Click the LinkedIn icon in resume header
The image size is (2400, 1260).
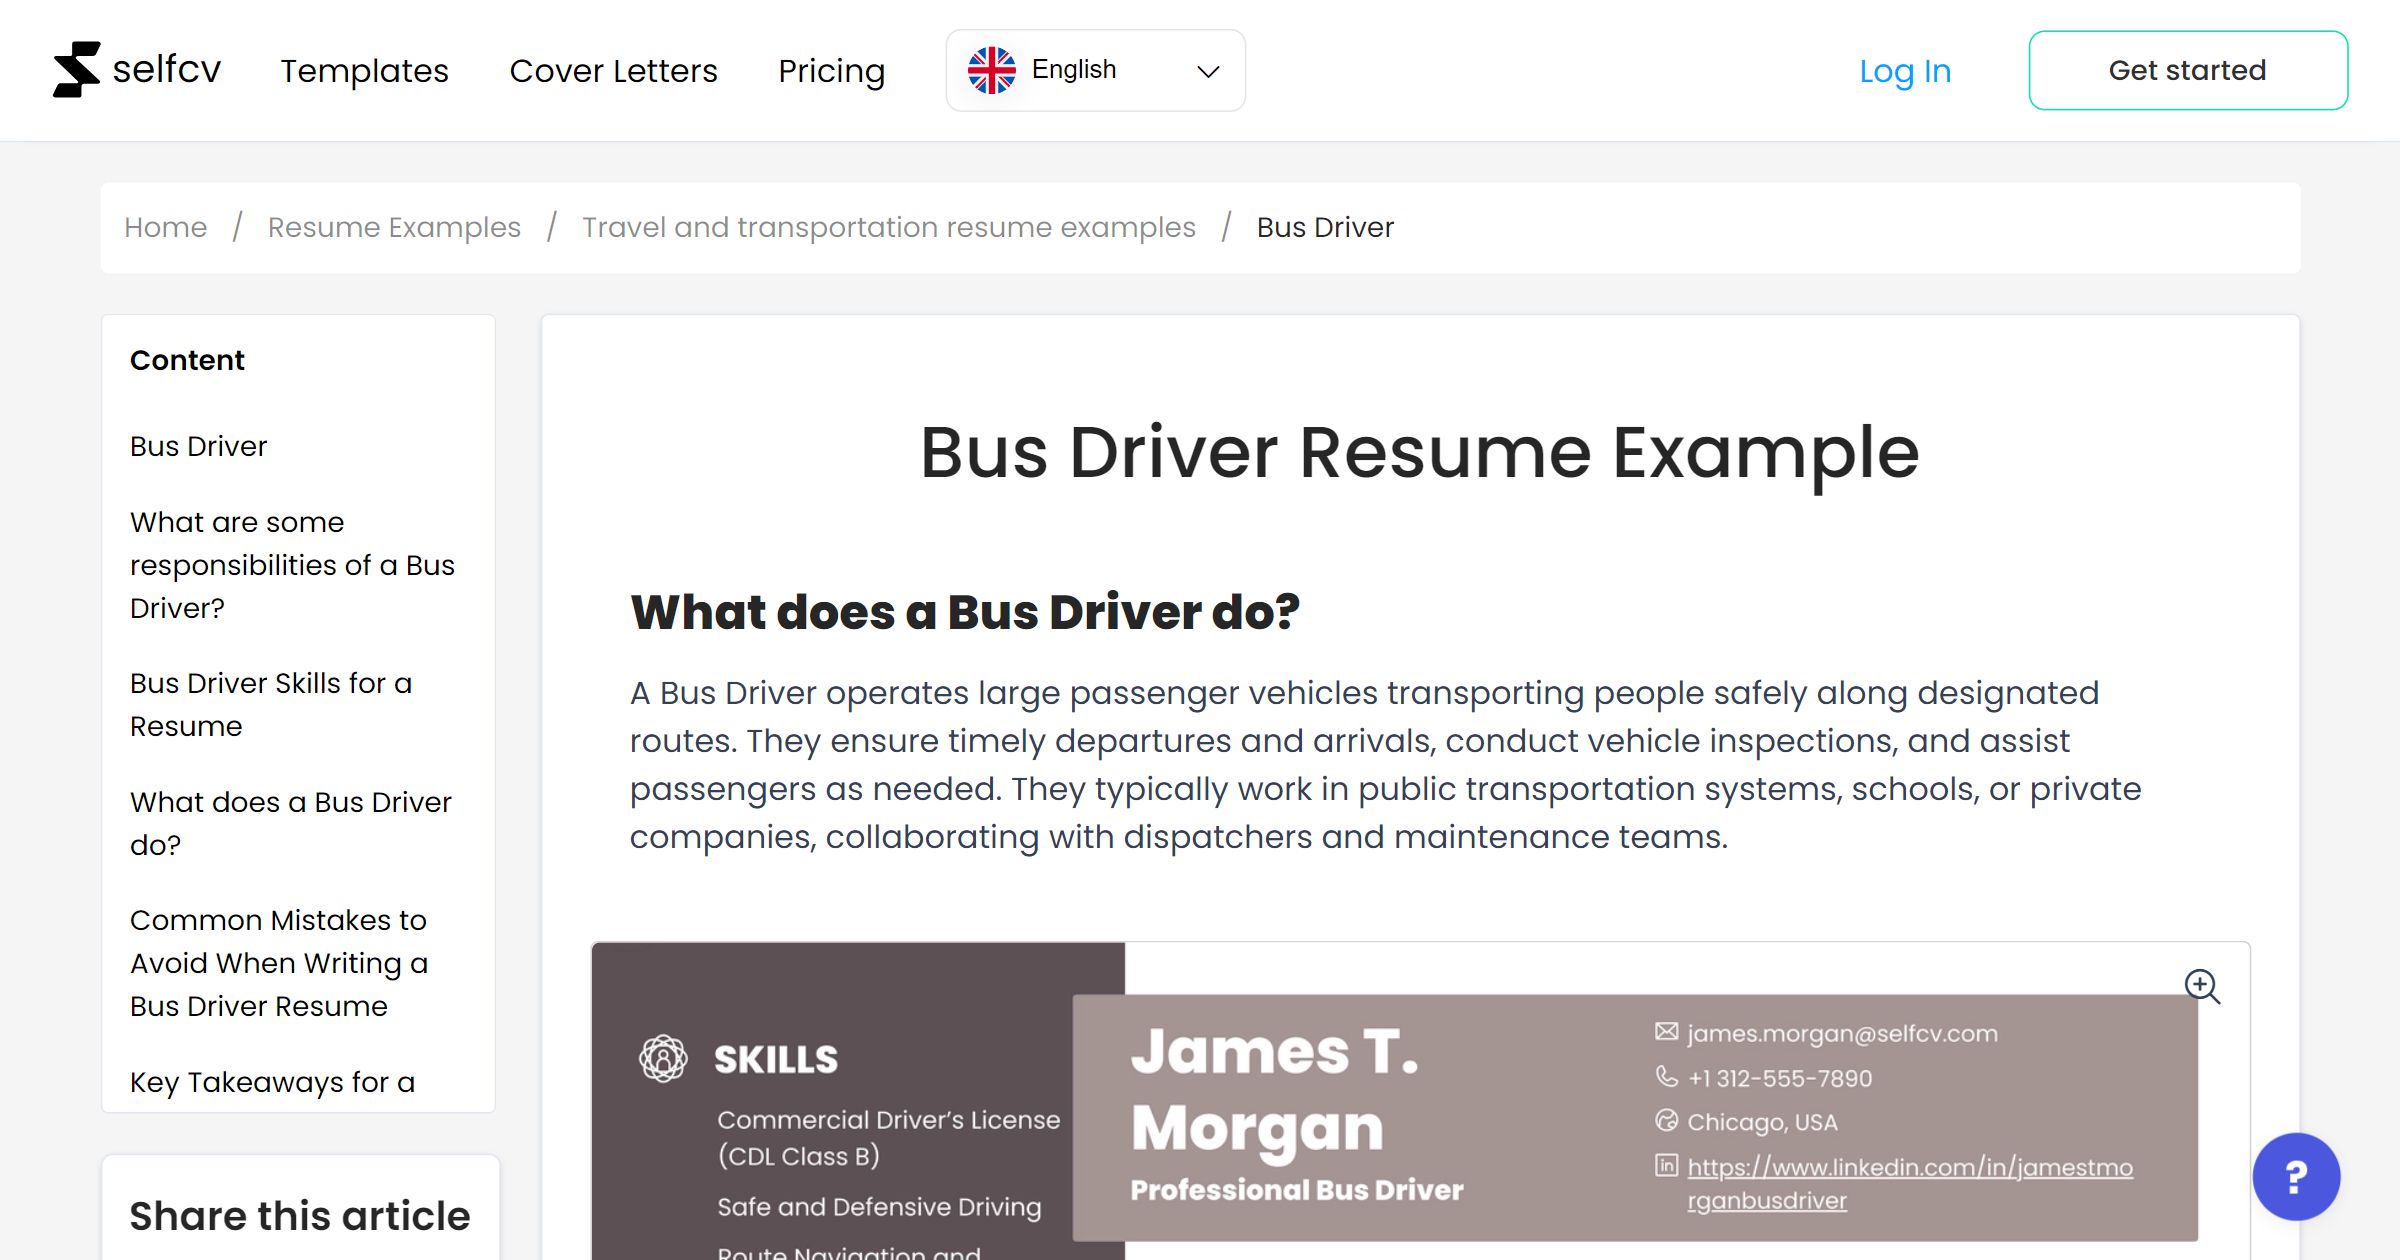(1666, 1165)
